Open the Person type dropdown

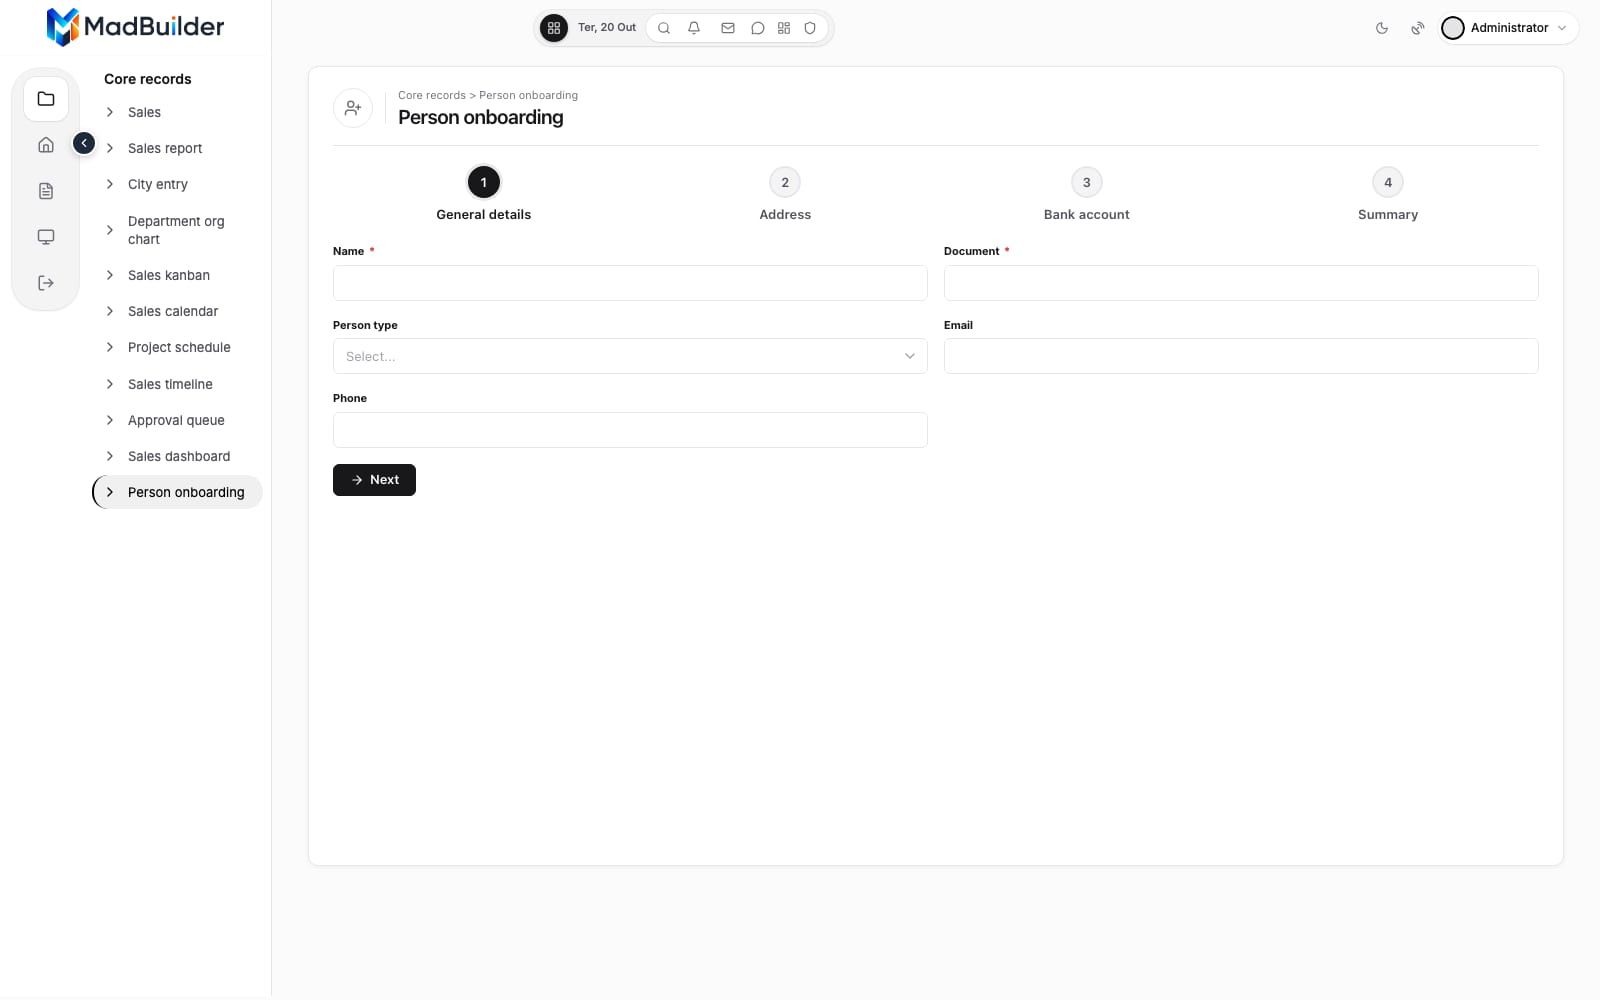pos(630,356)
